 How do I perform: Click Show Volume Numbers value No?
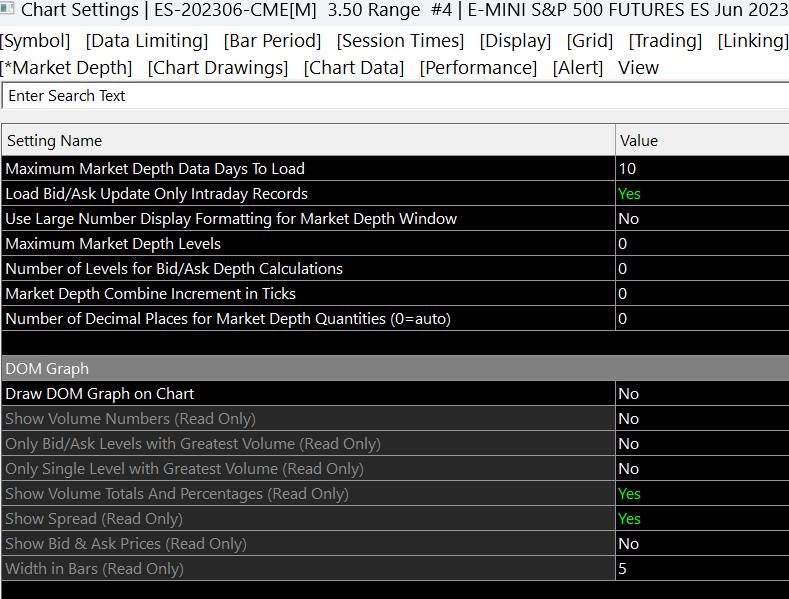[x=702, y=419]
